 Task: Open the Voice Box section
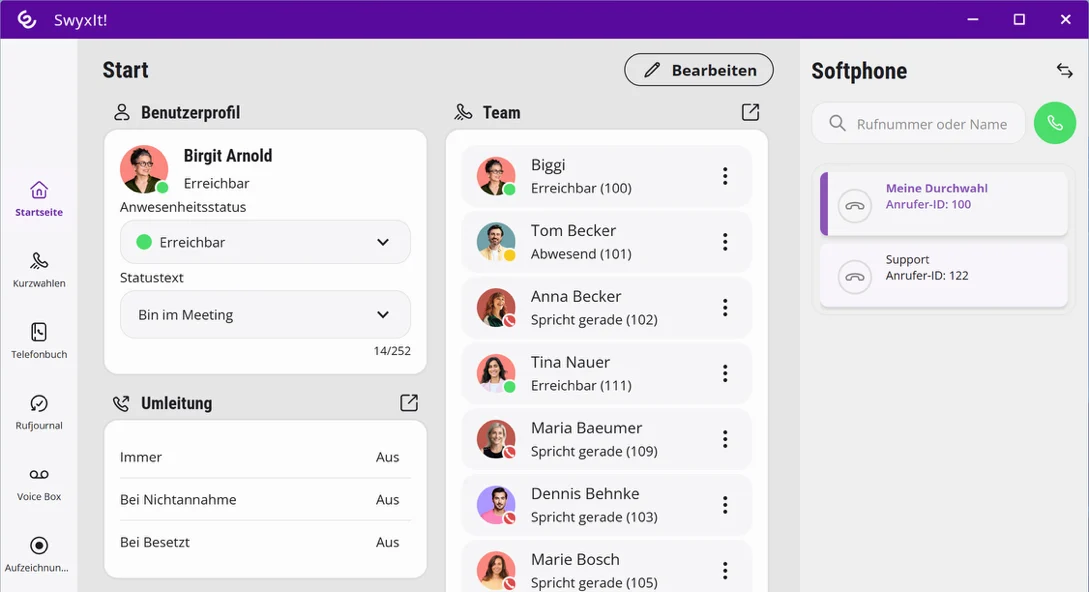point(39,484)
